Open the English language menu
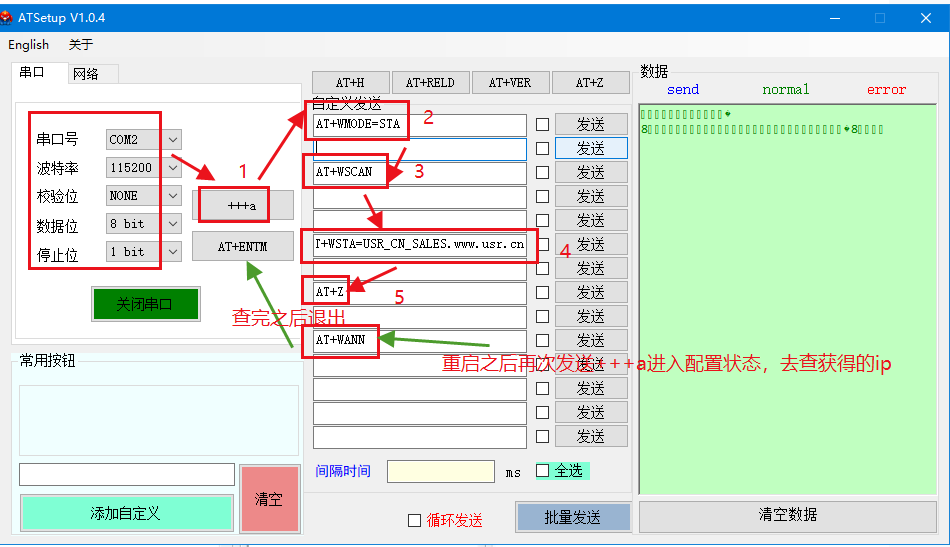Viewport: 950px width, 547px height. tap(28, 45)
